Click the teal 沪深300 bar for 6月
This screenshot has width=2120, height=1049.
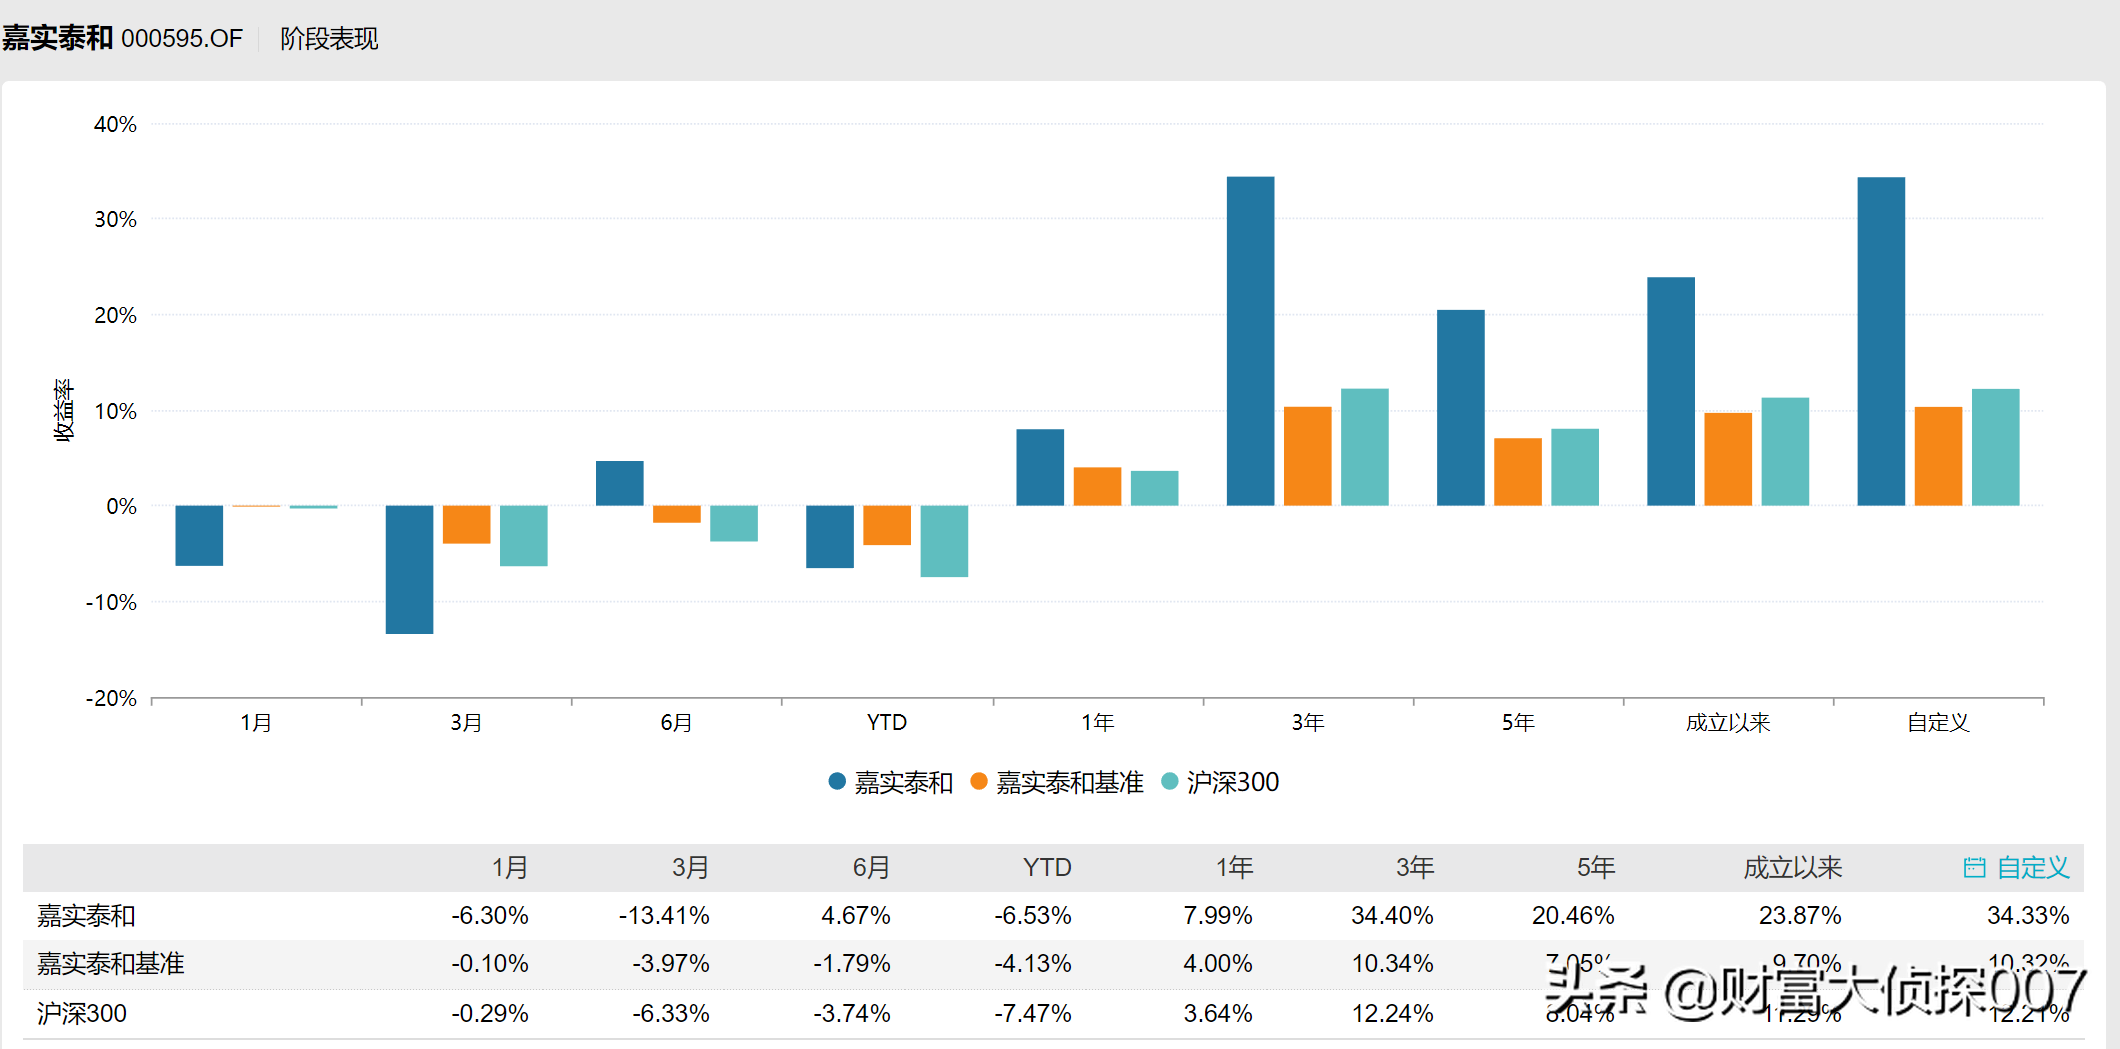point(734,524)
